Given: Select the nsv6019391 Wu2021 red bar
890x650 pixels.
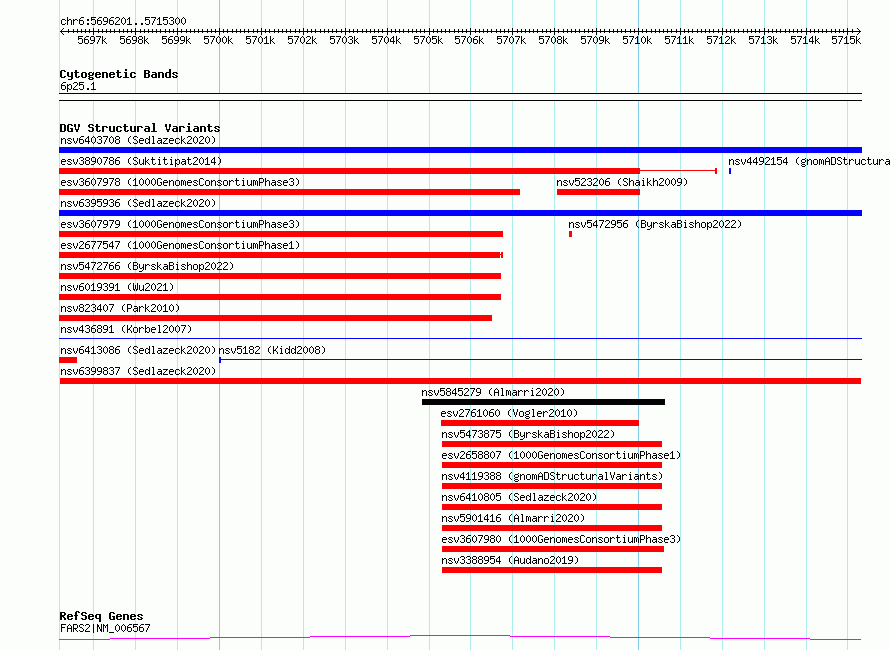Looking at the screenshot, I should click(x=280, y=297).
